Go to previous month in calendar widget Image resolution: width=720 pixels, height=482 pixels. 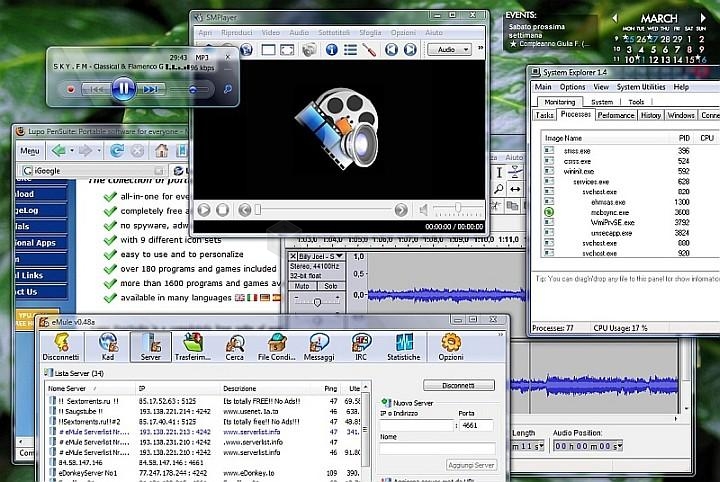(614, 18)
